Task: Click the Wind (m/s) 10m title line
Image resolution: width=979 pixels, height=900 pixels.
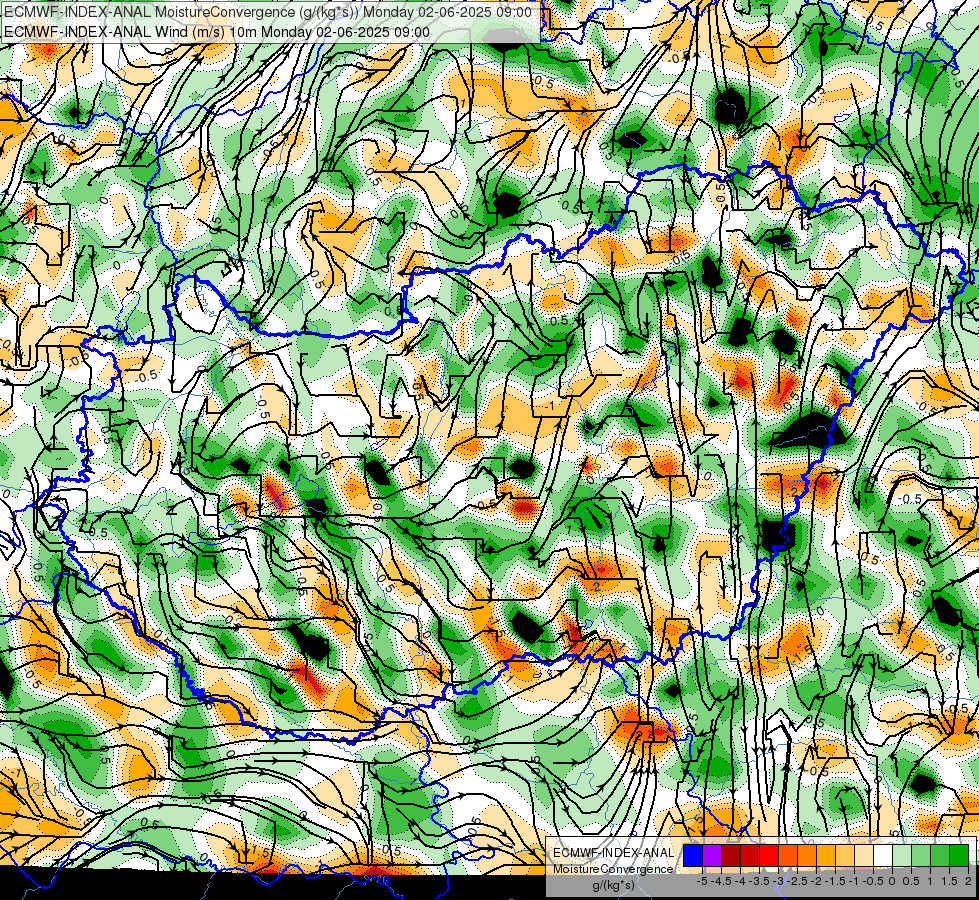Action: click(216, 32)
